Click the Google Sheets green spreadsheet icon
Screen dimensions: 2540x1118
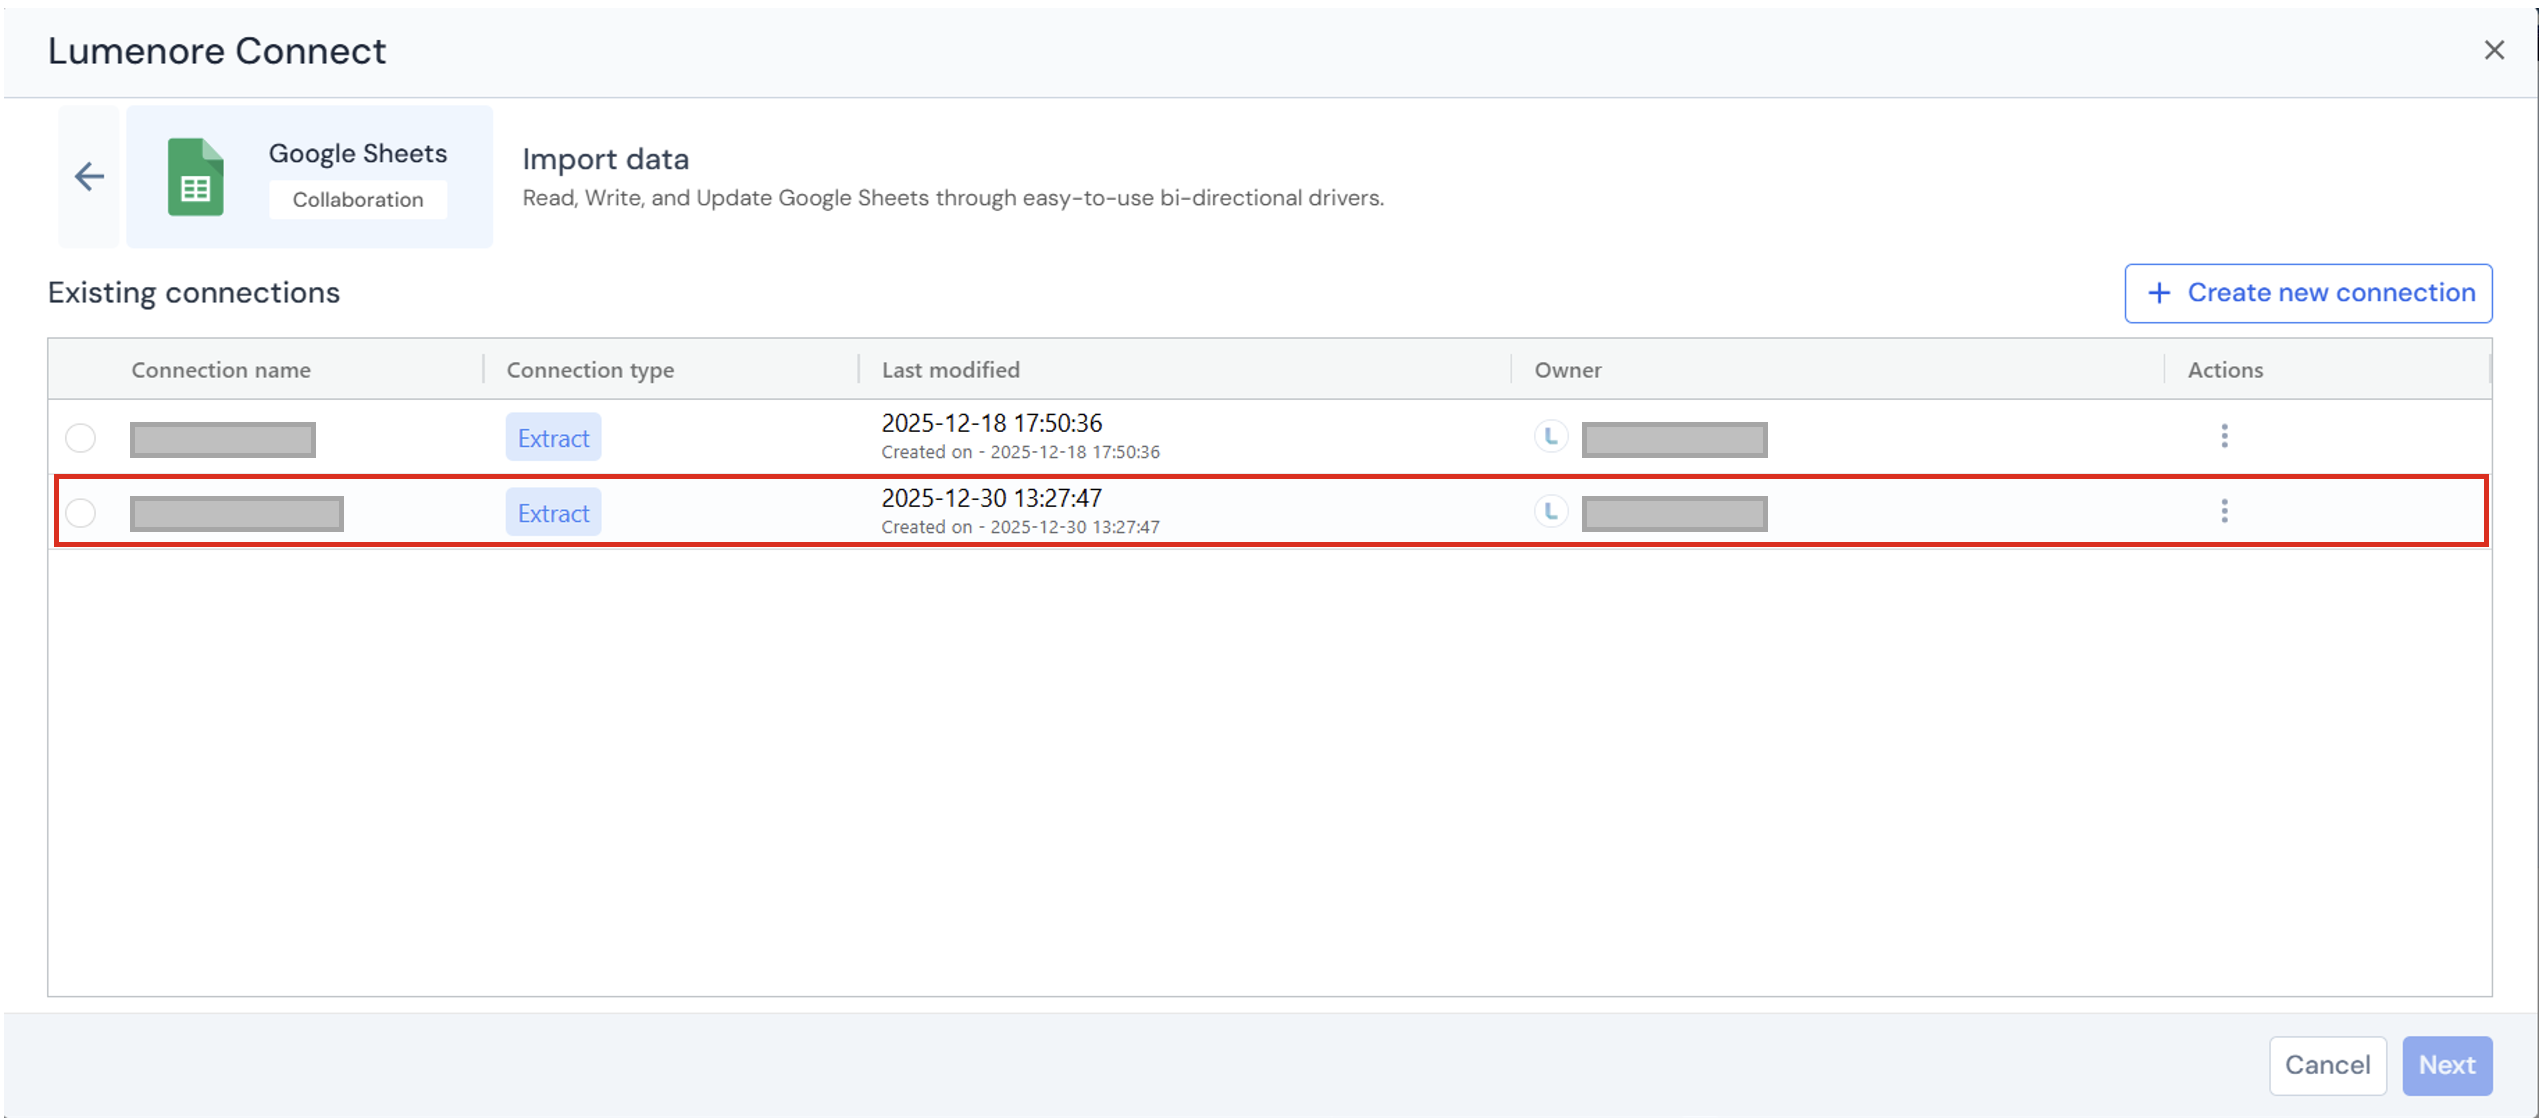[x=195, y=177]
